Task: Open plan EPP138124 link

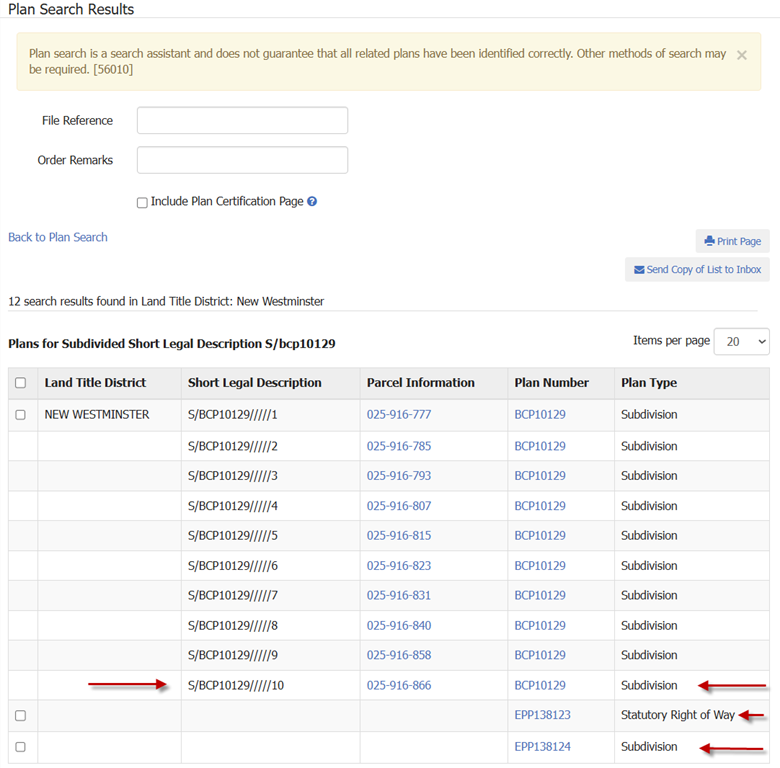Action: click(542, 747)
